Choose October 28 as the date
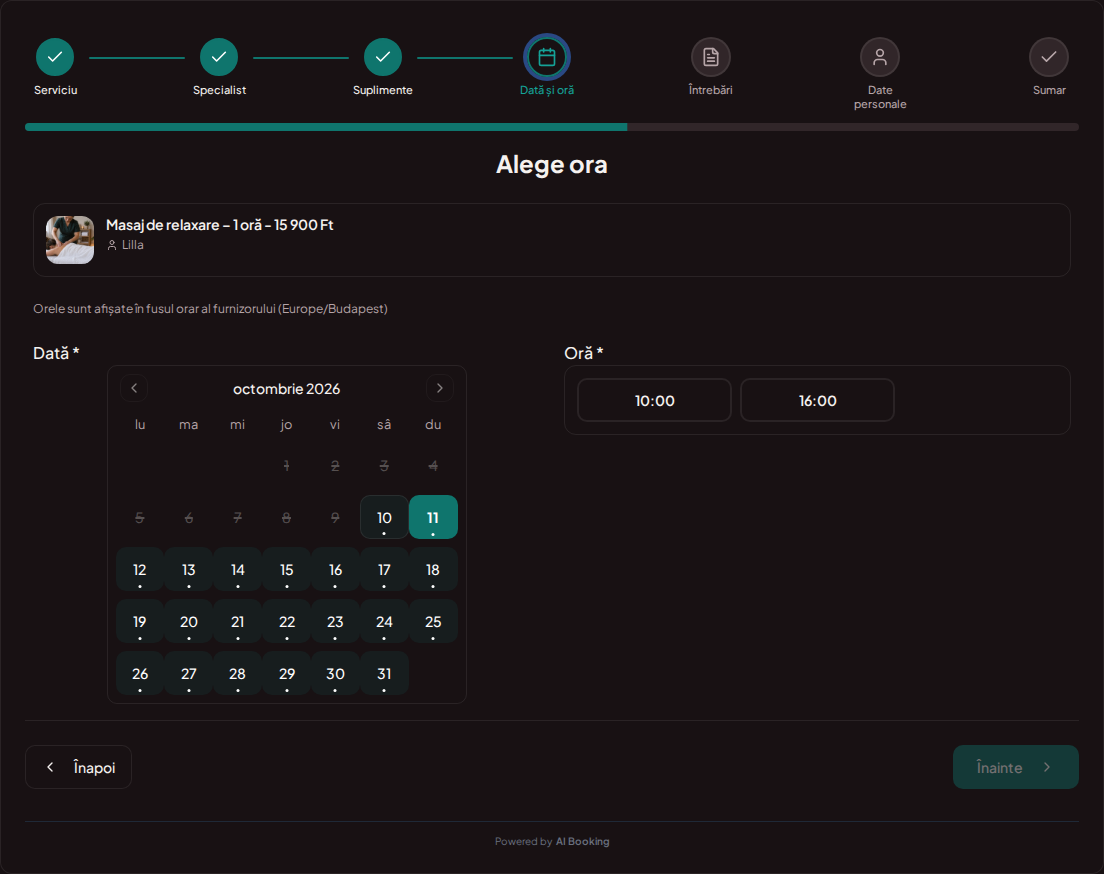Screen dimensions: 1104x874 tap(238, 674)
